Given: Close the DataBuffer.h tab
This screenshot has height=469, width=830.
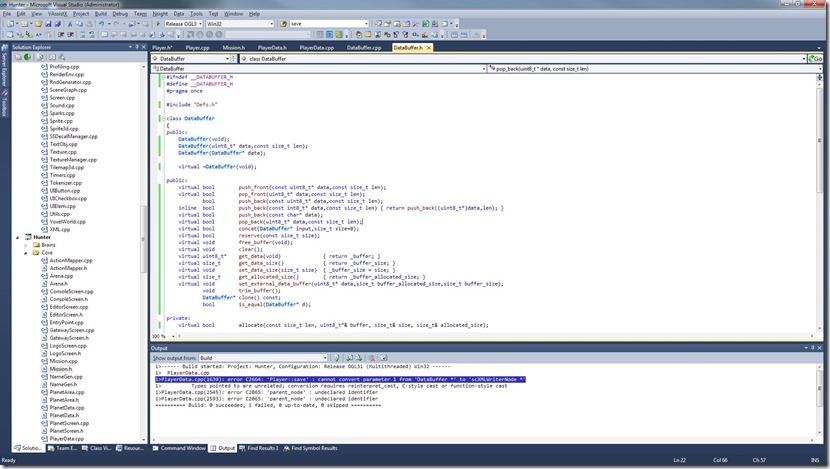Looking at the screenshot, I should pyautogui.click(x=429, y=48).
